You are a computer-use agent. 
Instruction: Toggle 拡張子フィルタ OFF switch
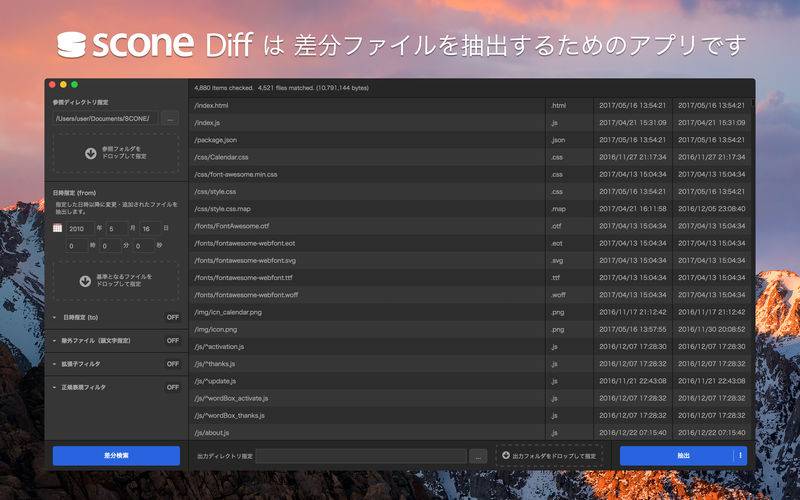pyautogui.click(x=173, y=364)
